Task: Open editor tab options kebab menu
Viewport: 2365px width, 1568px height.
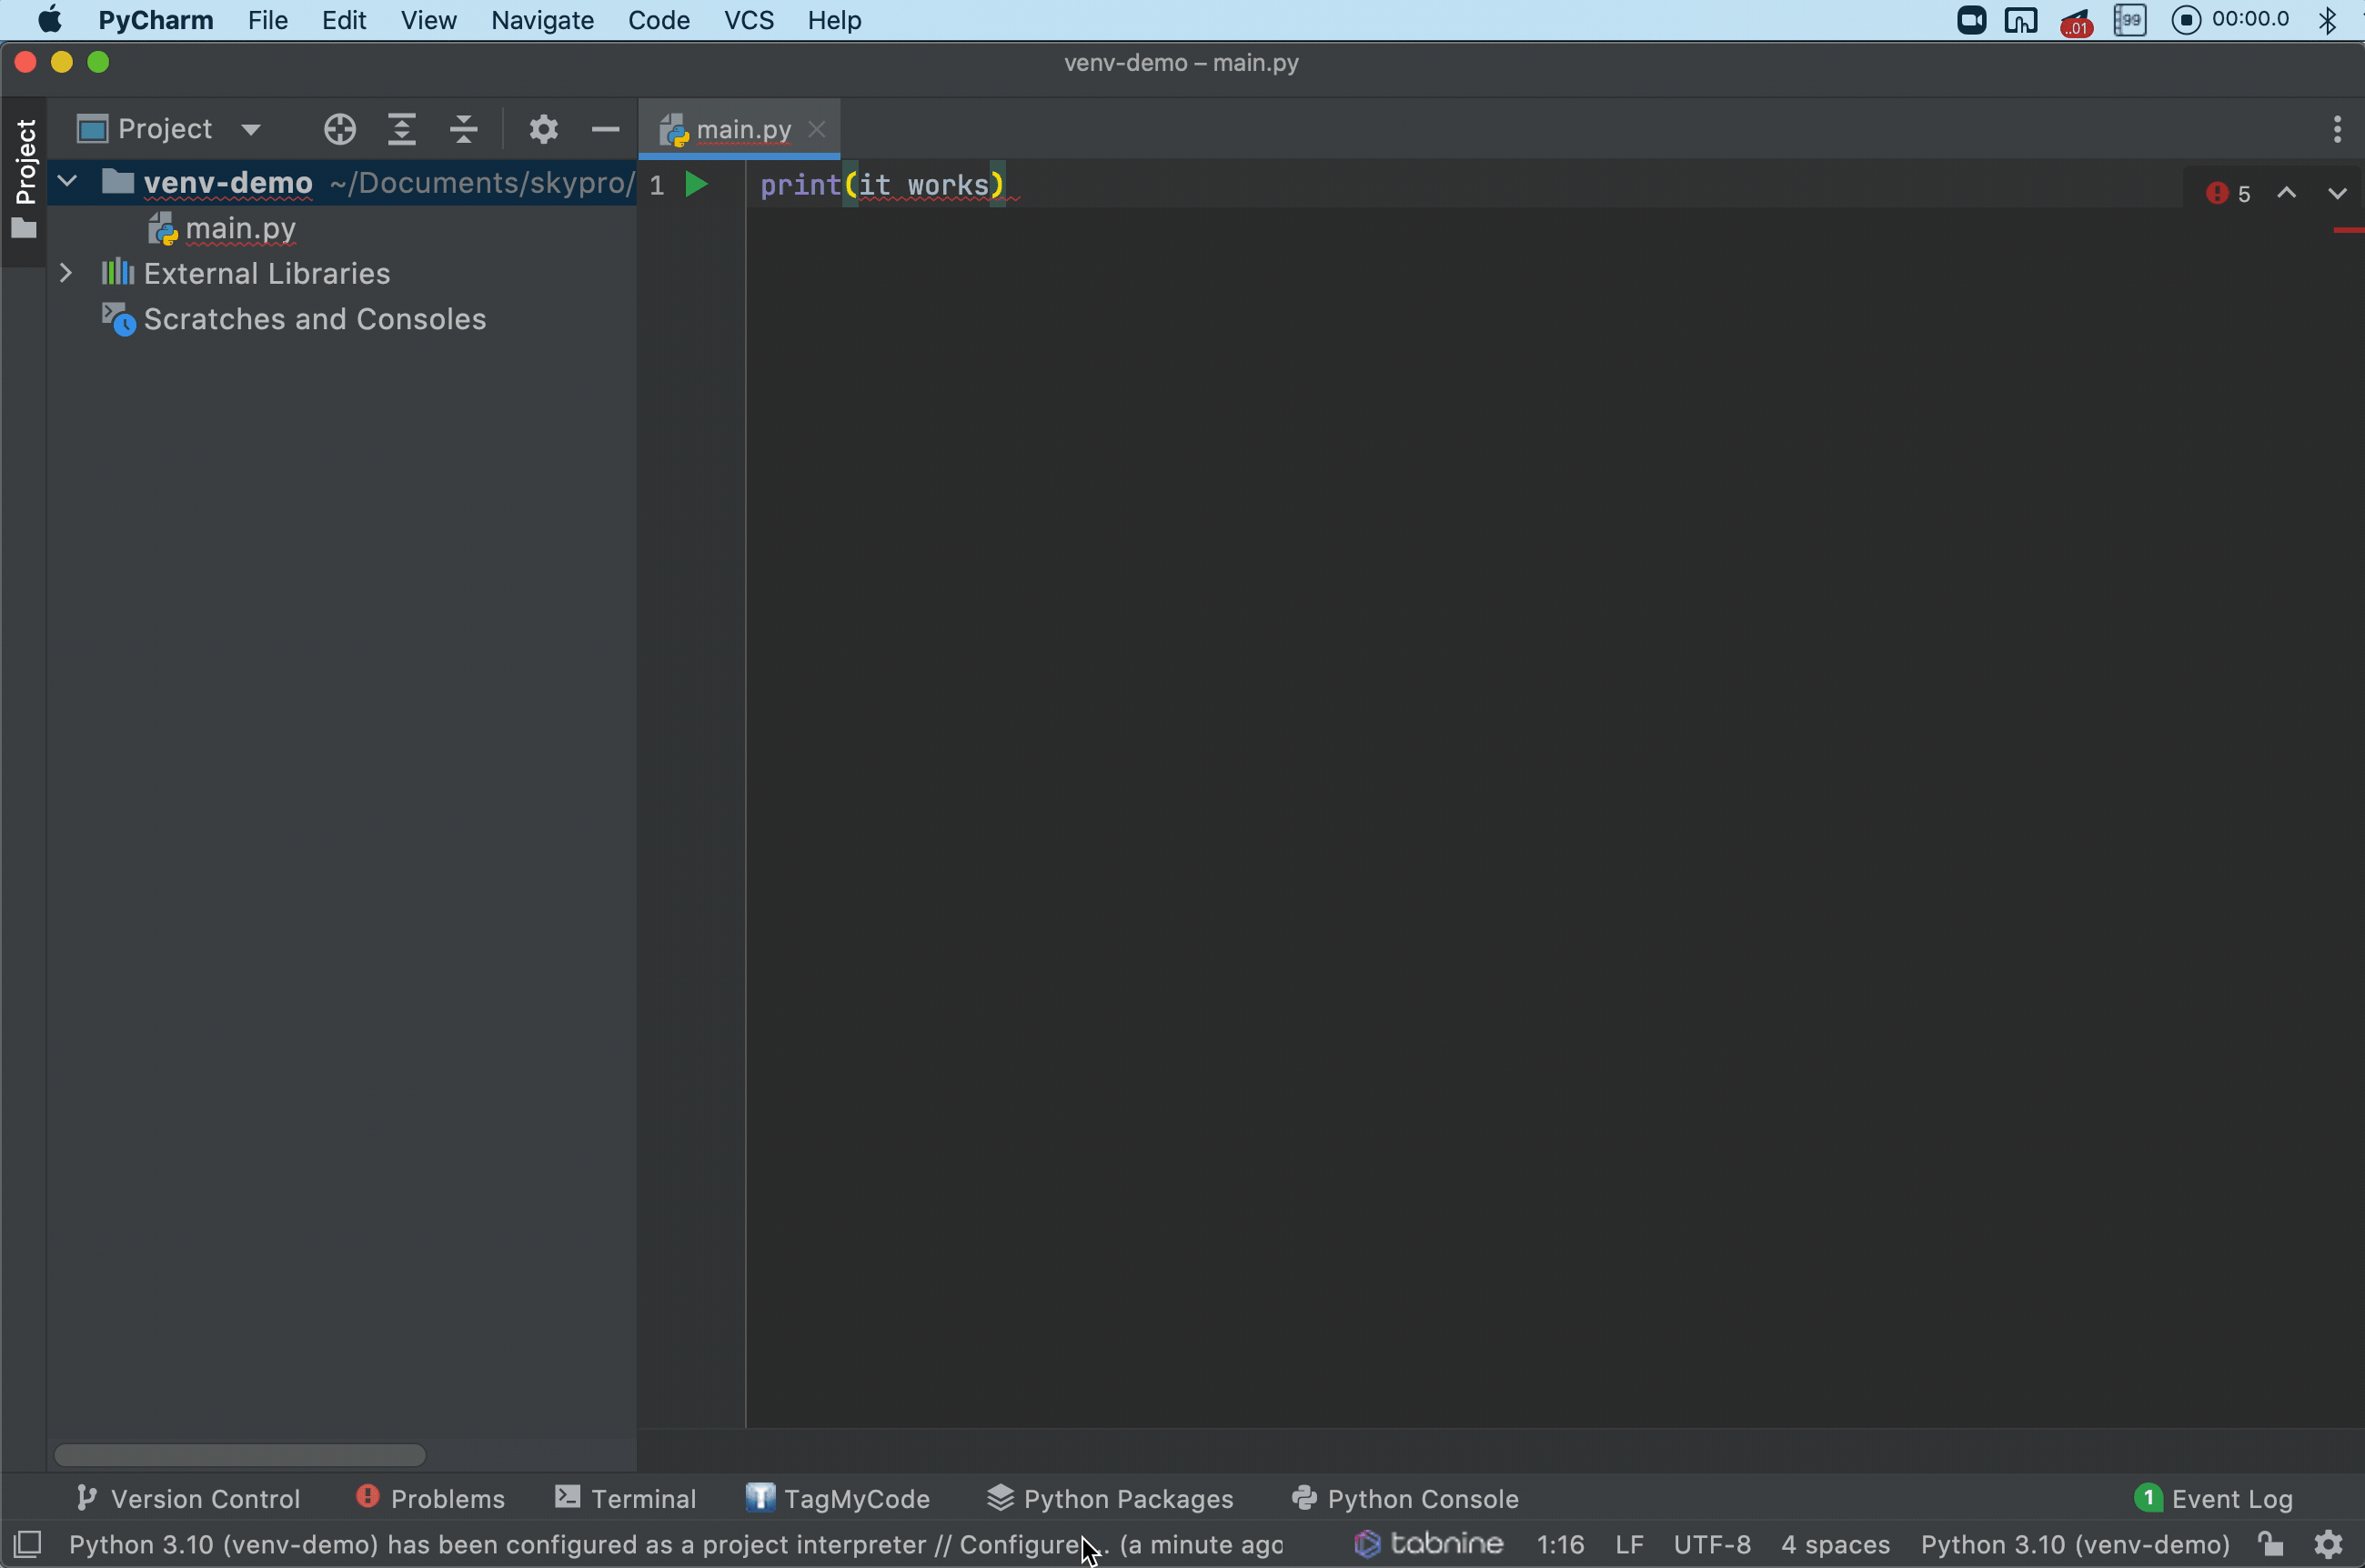Action: click(2337, 129)
